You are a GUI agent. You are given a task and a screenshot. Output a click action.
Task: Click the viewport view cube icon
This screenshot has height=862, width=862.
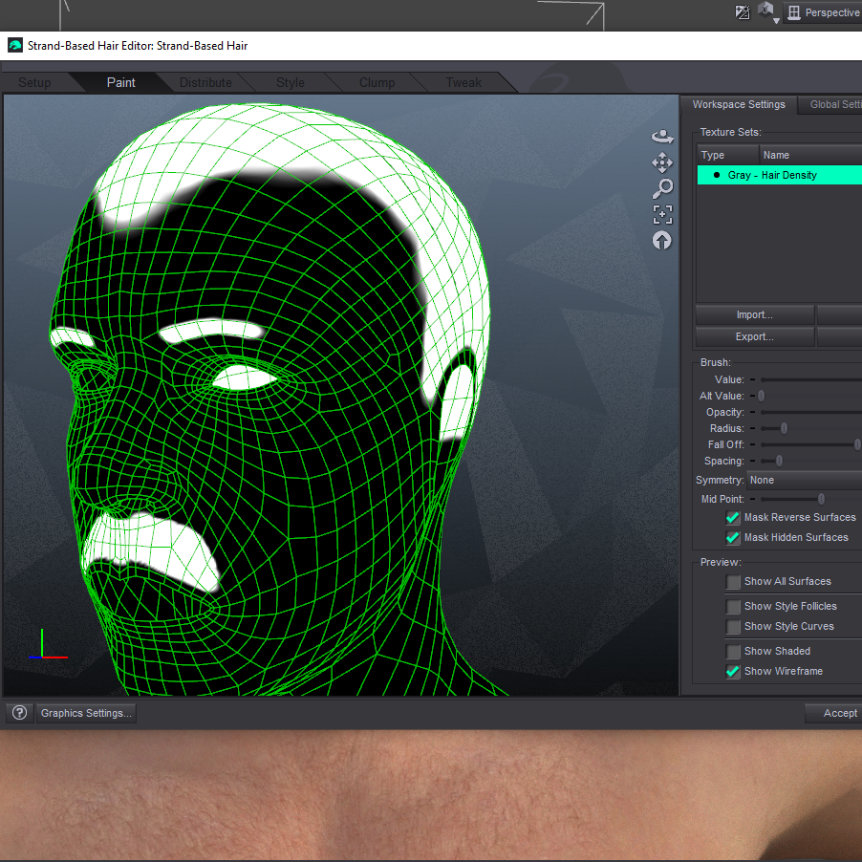pyautogui.click(x=767, y=12)
